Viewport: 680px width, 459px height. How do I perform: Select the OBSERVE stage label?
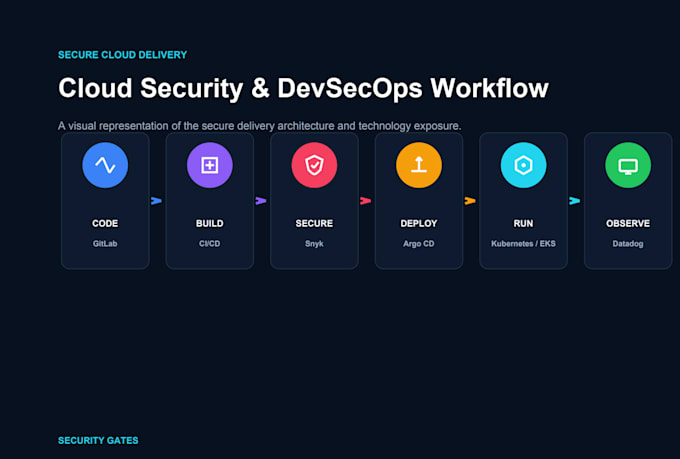628,223
